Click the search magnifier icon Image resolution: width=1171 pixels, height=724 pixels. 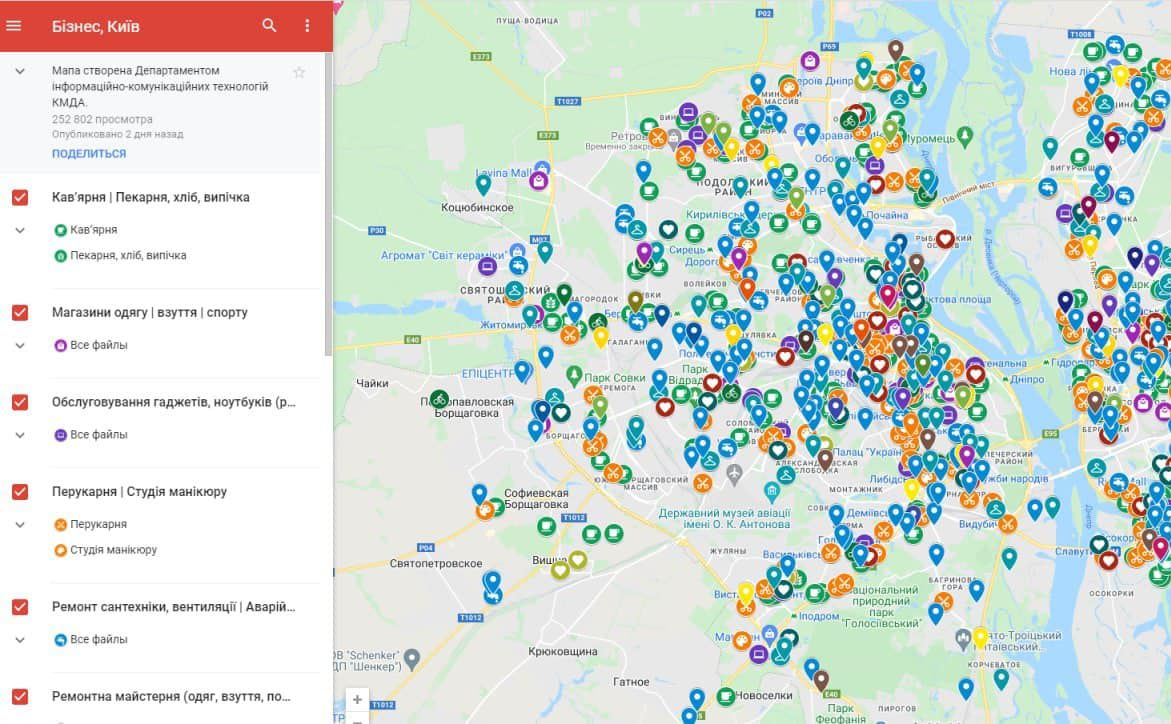pyautogui.click(x=269, y=25)
